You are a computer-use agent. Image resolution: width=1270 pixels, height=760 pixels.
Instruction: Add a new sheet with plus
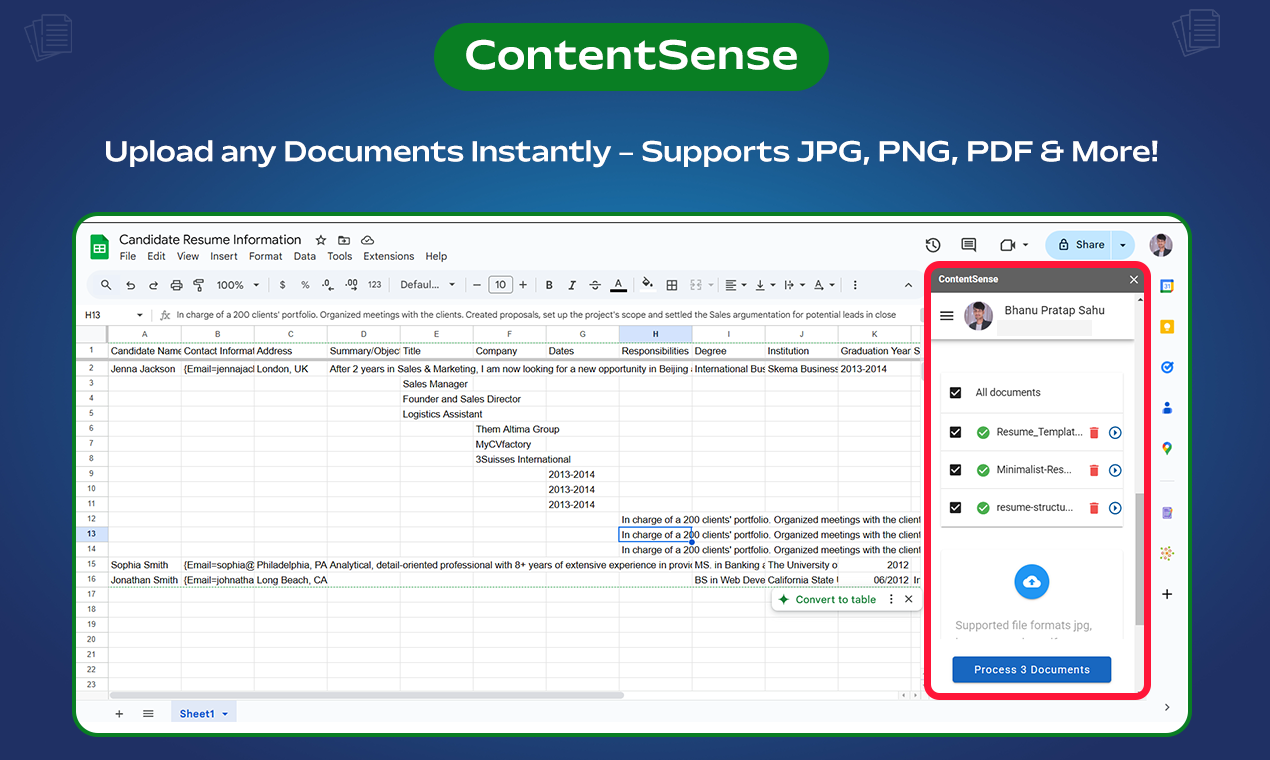[x=119, y=714]
